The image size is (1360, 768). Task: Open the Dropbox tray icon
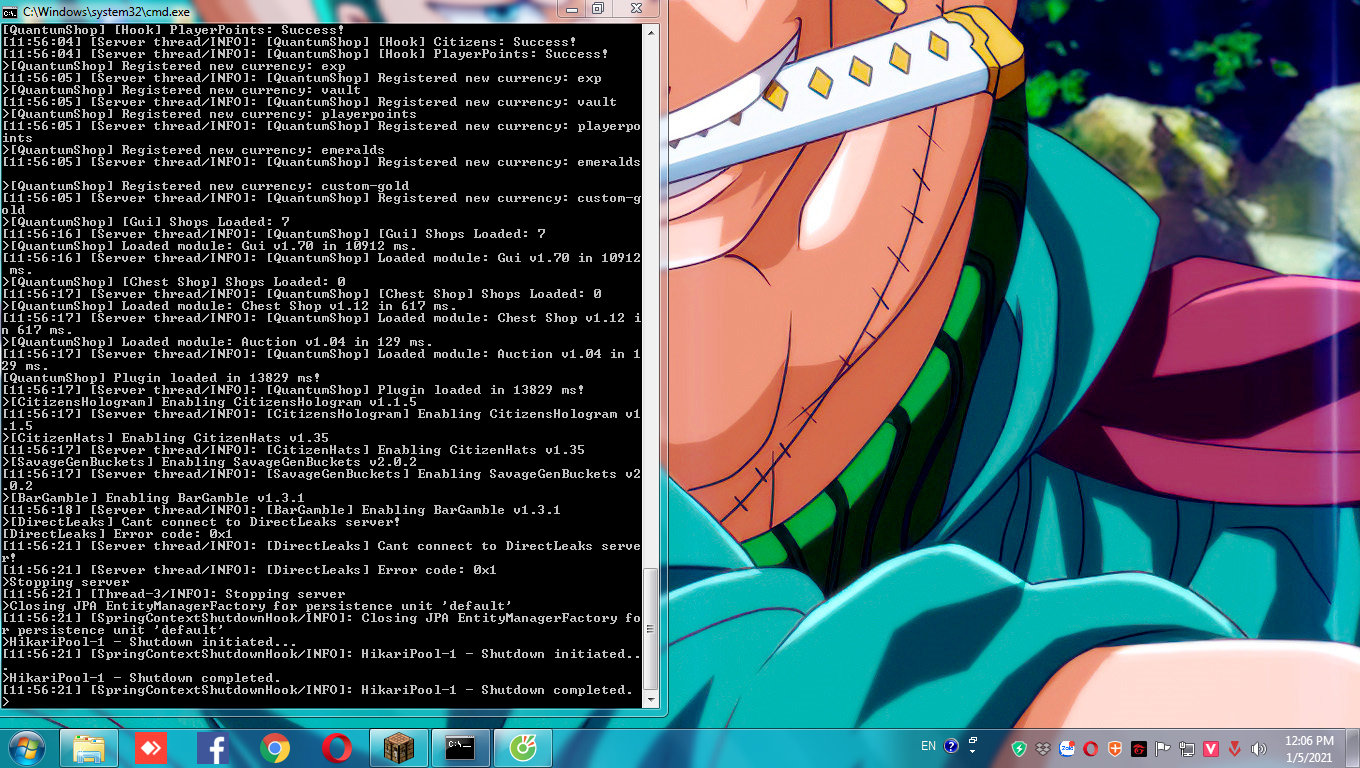coord(1043,748)
